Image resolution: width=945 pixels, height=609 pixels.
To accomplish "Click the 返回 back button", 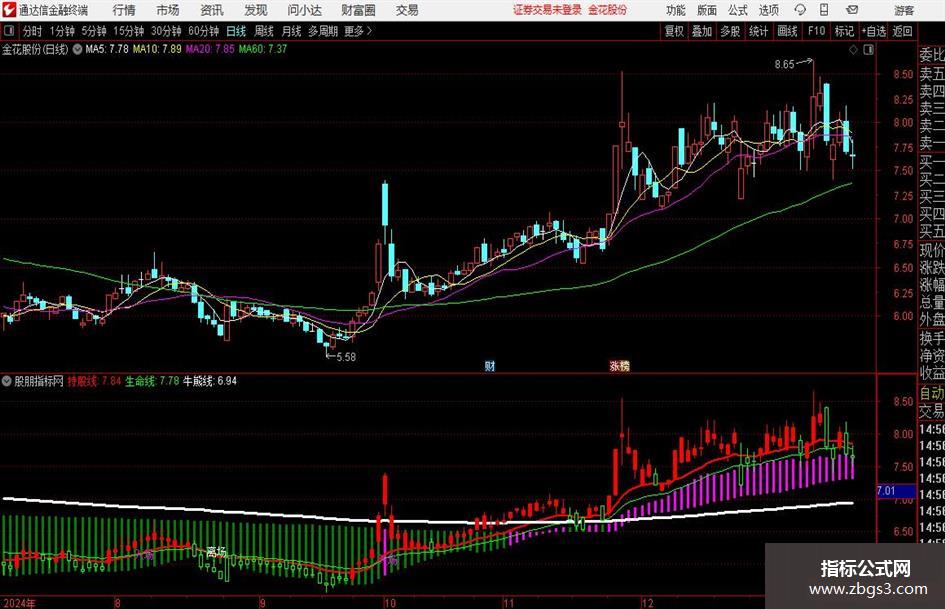I will coord(902,31).
